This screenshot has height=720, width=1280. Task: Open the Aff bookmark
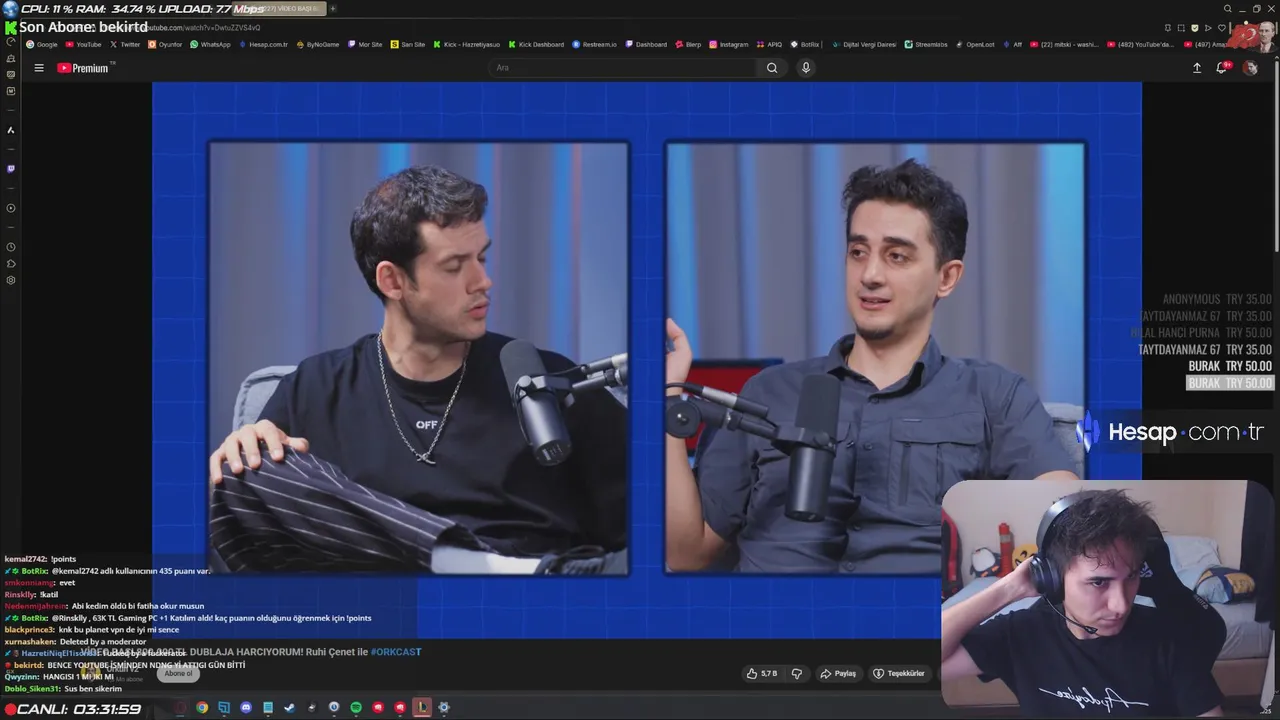tap(1013, 44)
